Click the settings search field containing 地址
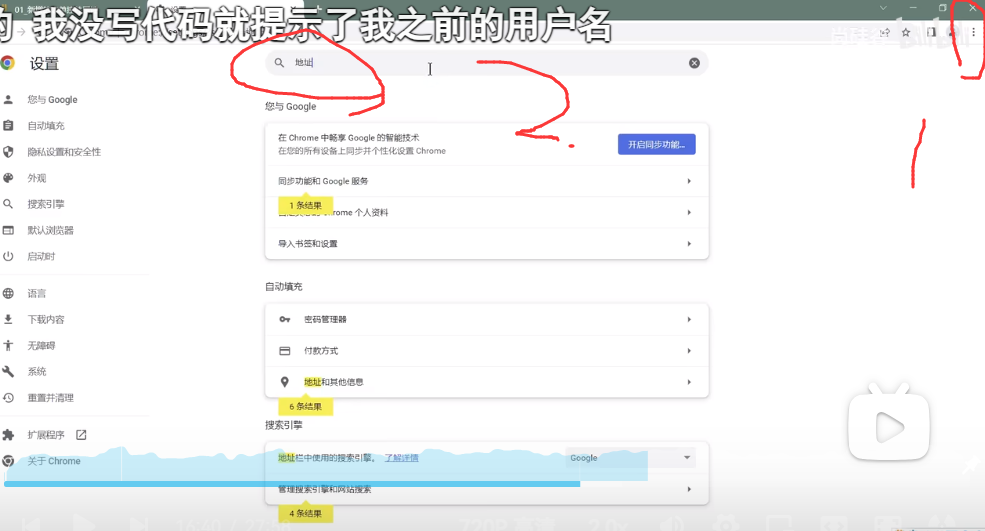Image resolution: width=985 pixels, height=531 pixels. pos(487,63)
